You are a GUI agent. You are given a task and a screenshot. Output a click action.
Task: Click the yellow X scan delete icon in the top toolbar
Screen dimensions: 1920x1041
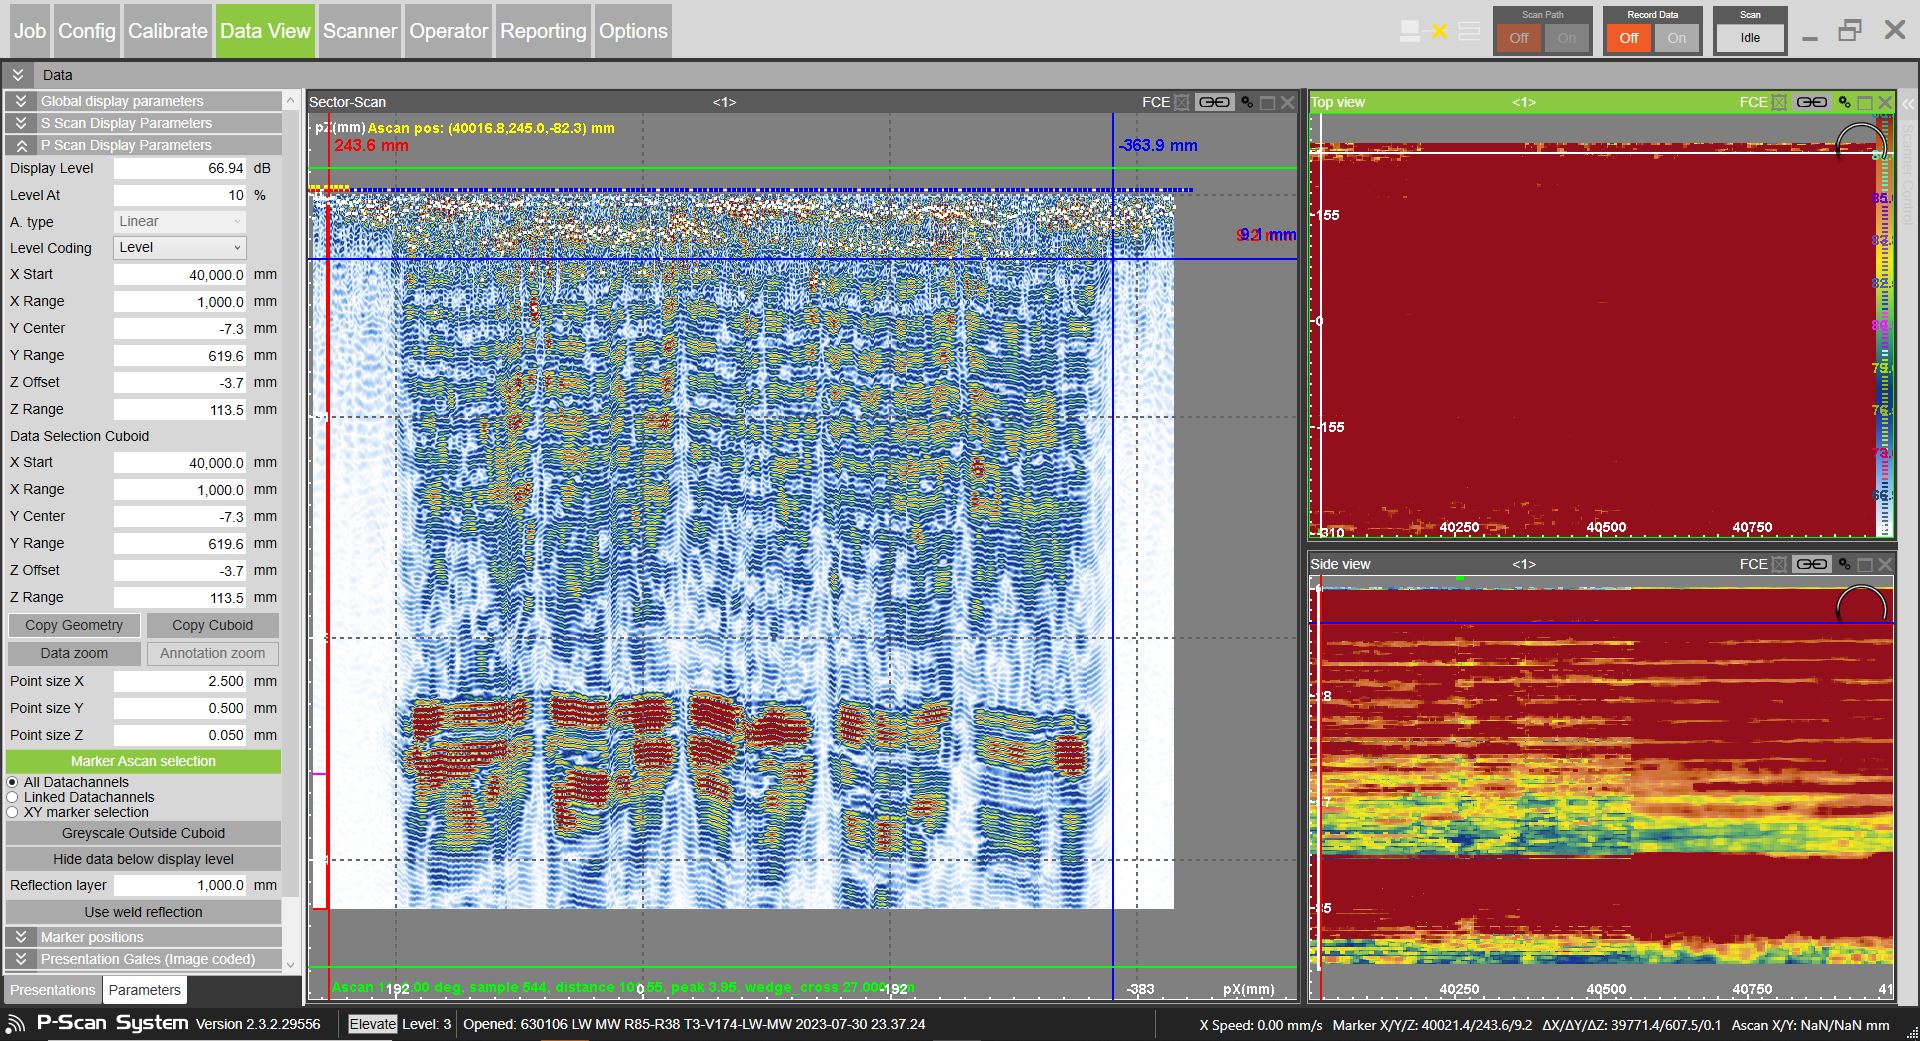(x=1438, y=31)
